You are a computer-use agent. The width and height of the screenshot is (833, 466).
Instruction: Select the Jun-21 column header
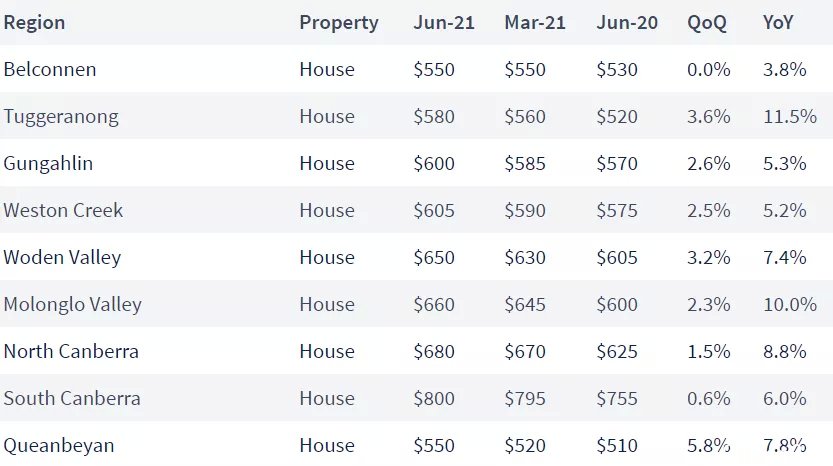click(444, 23)
